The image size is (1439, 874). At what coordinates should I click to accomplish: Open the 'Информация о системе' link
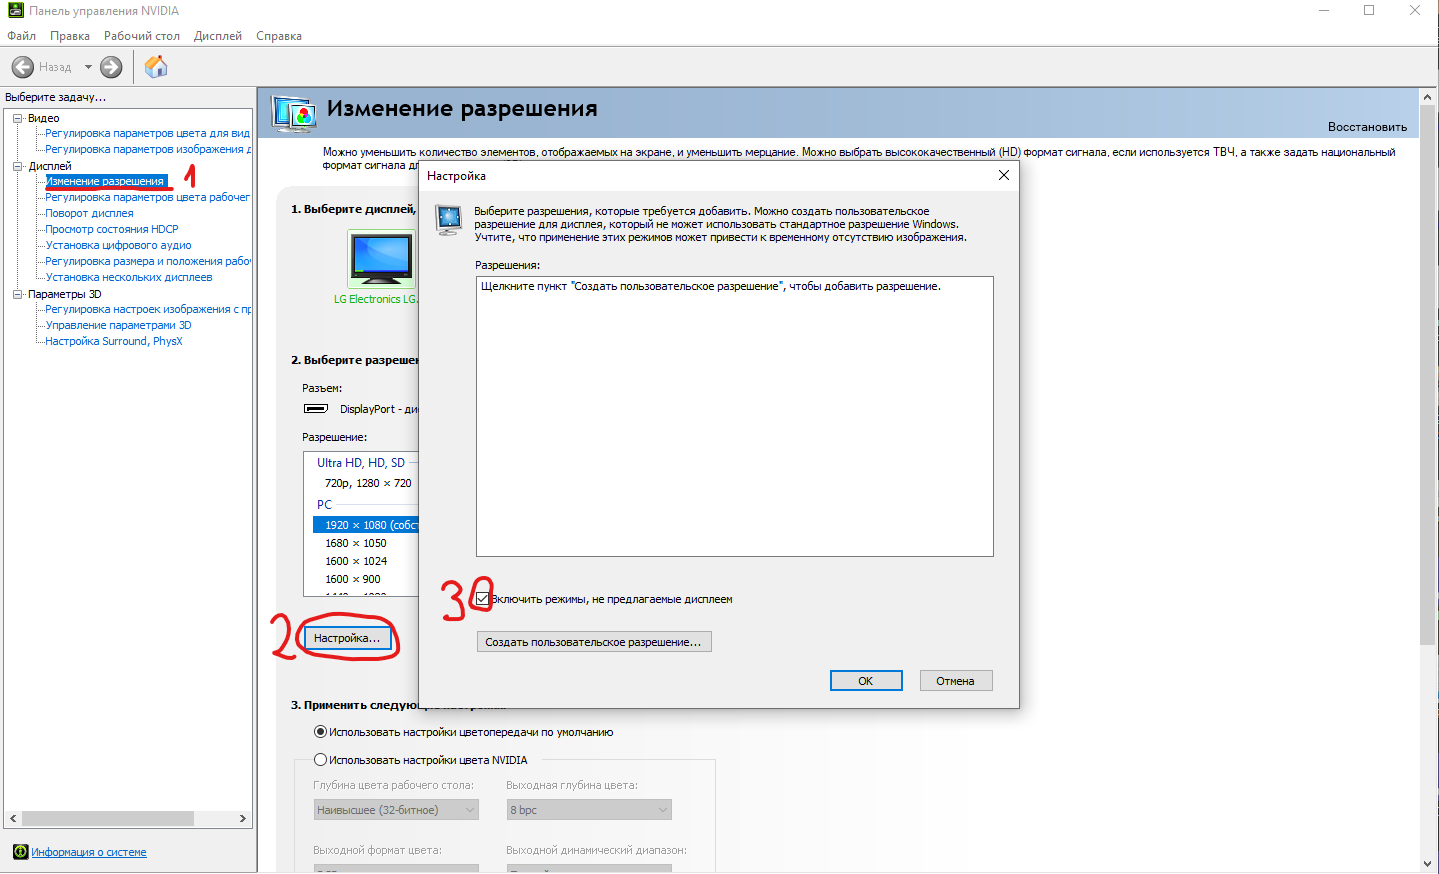click(x=89, y=852)
